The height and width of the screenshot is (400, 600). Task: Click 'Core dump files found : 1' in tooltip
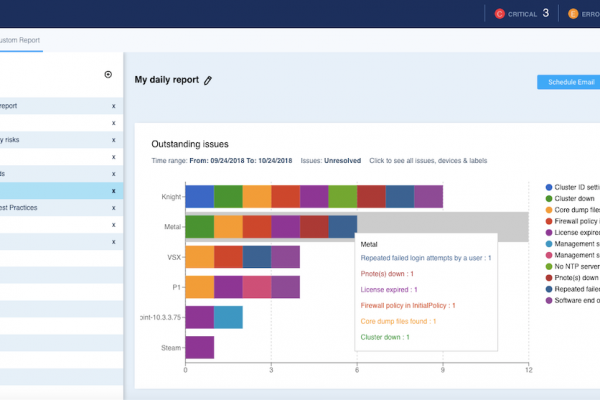point(398,321)
